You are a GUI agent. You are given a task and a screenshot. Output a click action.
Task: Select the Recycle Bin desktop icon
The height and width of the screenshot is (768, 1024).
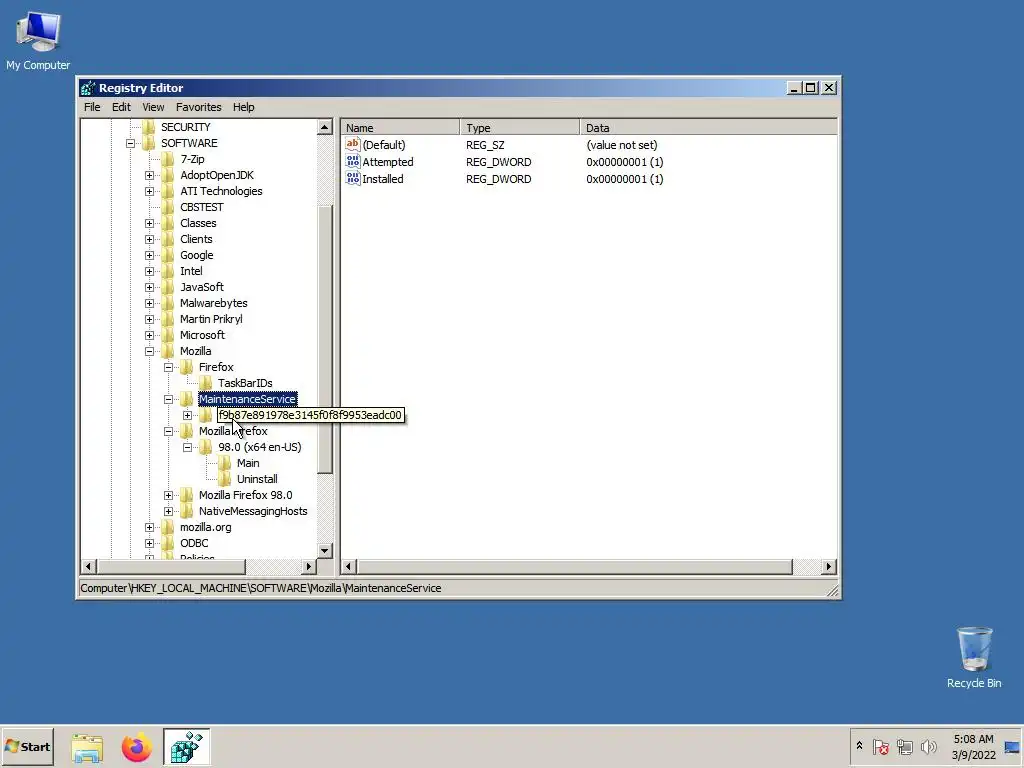(x=974, y=658)
